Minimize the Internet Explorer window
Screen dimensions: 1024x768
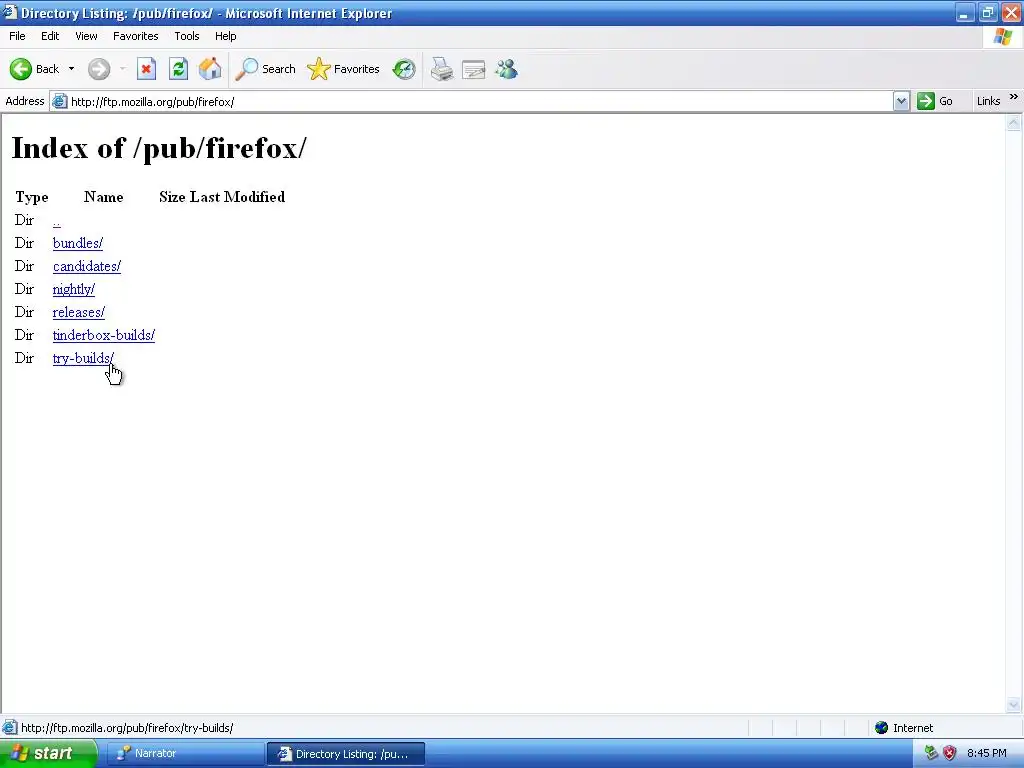coord(965,12)
